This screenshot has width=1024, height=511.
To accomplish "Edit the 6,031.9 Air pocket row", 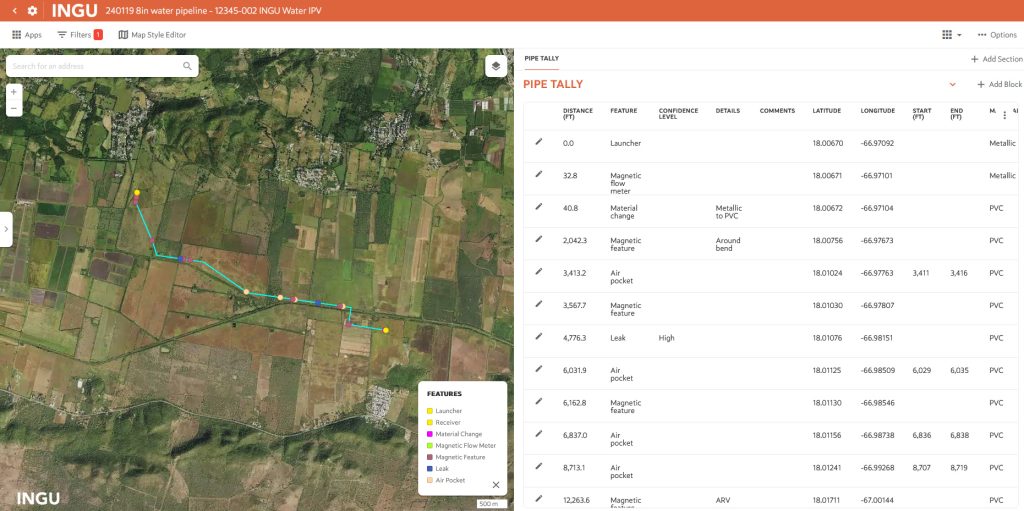I will pos(539,369).
